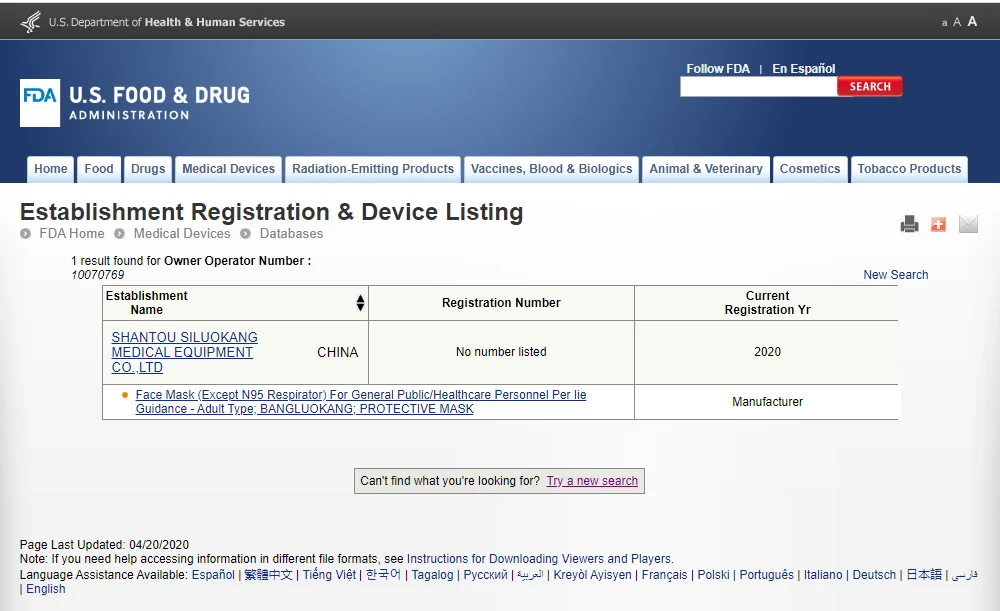Select Português language assistance
The width and height of the screenshot is (1000, 611).
tap(767, 575)
